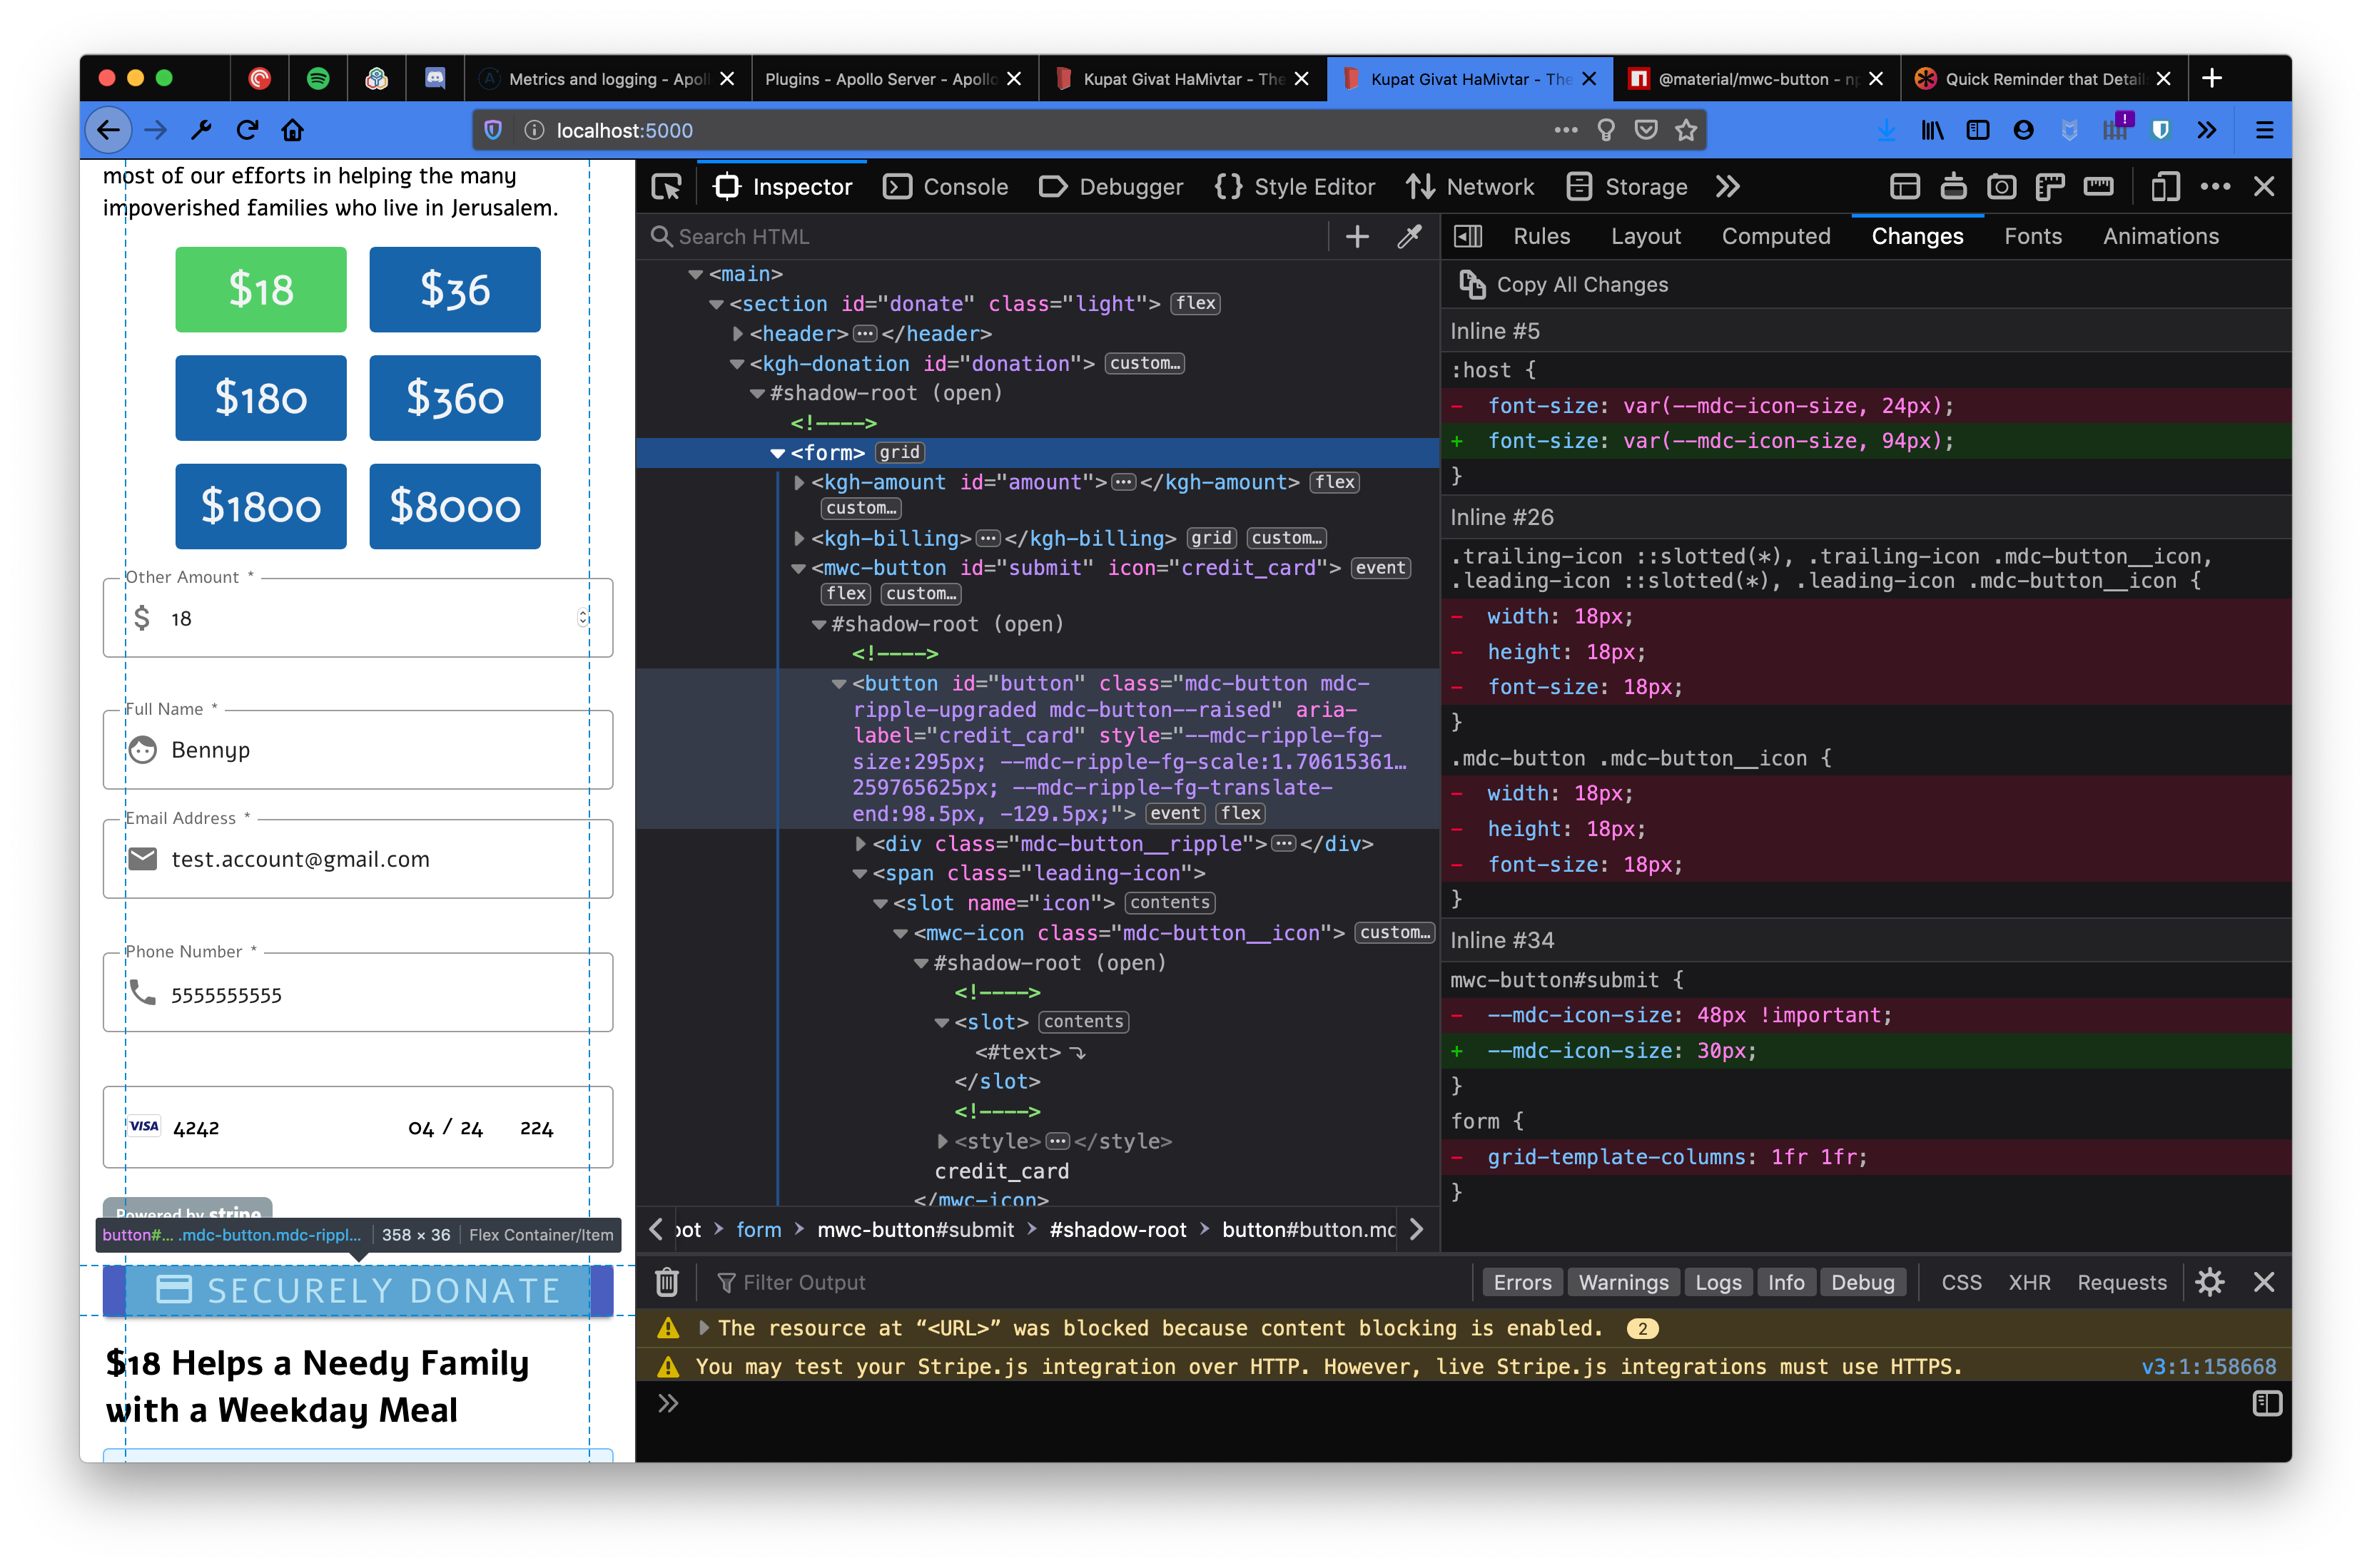Open the DevTools customize menu (three dots)
The width and height of the screenshot is (2372, 1568).
2216,186
